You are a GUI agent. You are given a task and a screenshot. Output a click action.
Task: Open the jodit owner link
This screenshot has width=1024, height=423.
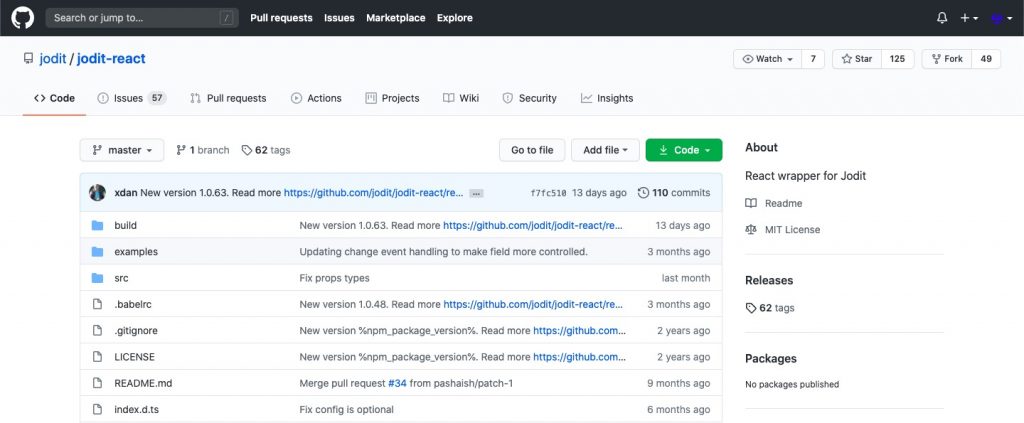pyautogui.click(x=53, y=59)
